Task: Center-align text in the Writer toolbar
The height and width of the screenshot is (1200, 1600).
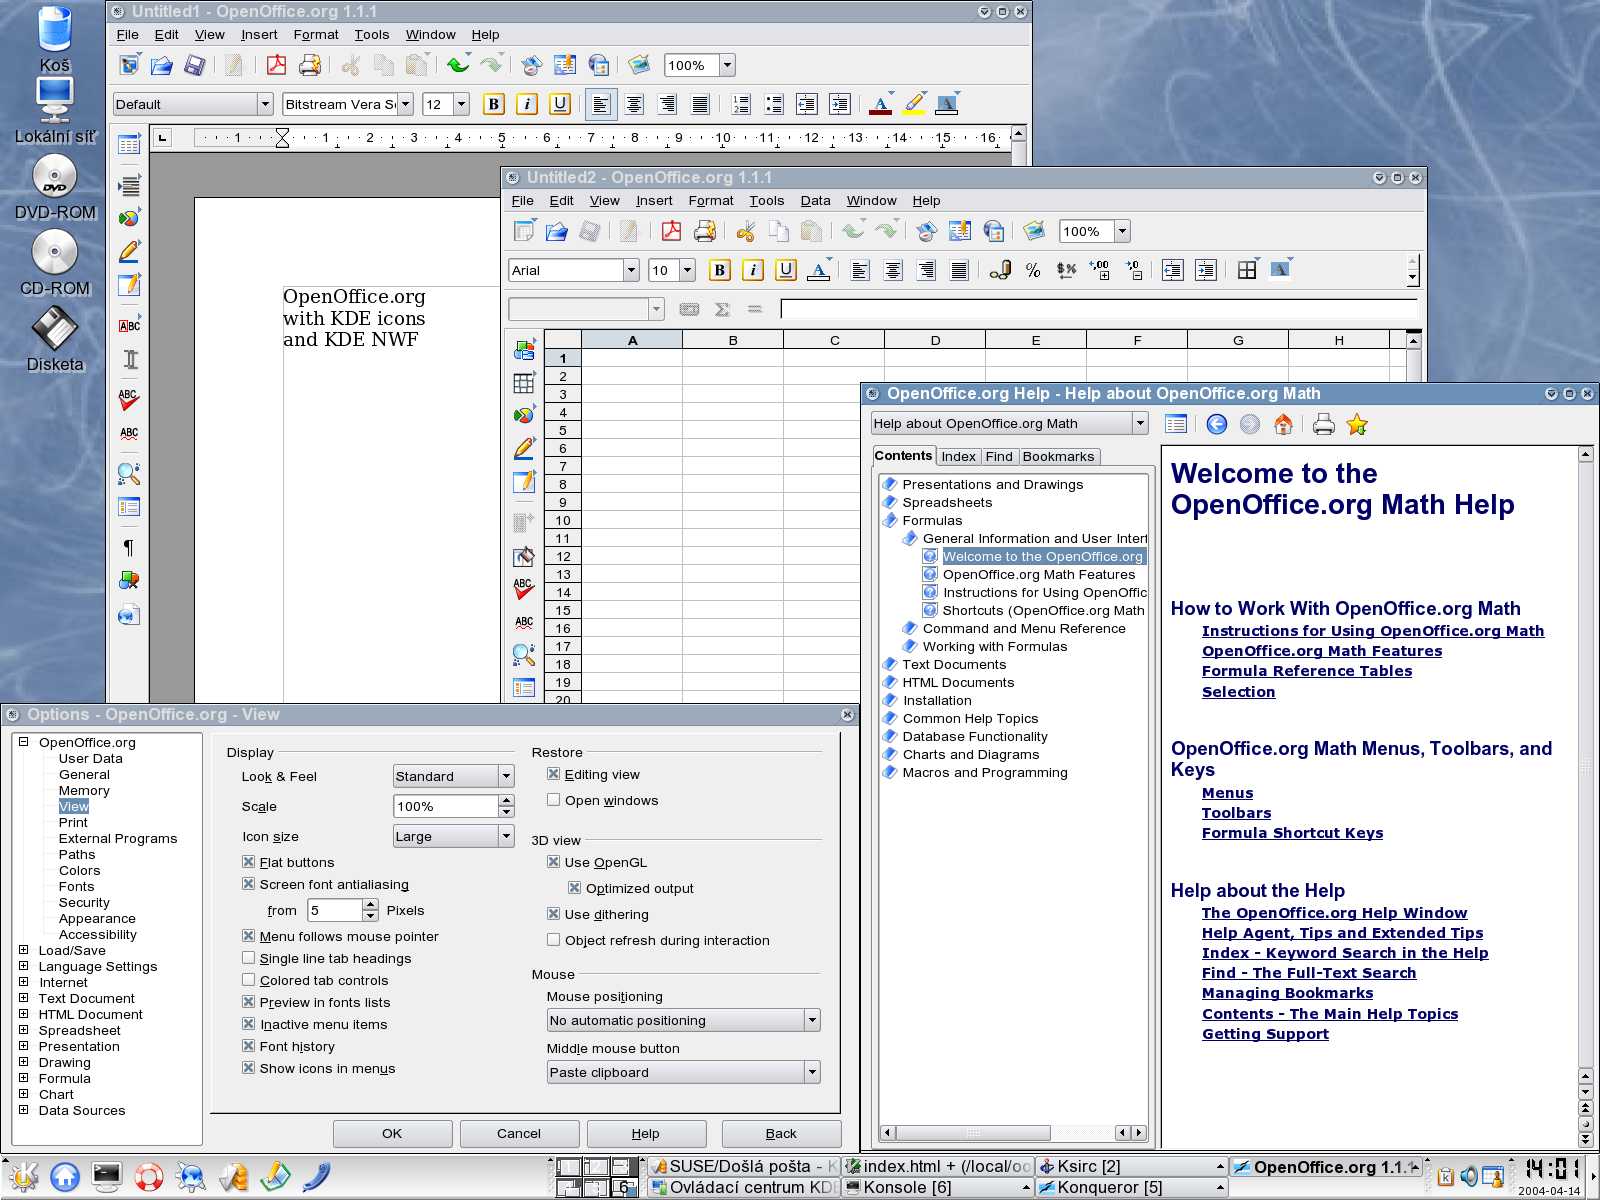Action: pyautogui.click(x=634, y=104)
